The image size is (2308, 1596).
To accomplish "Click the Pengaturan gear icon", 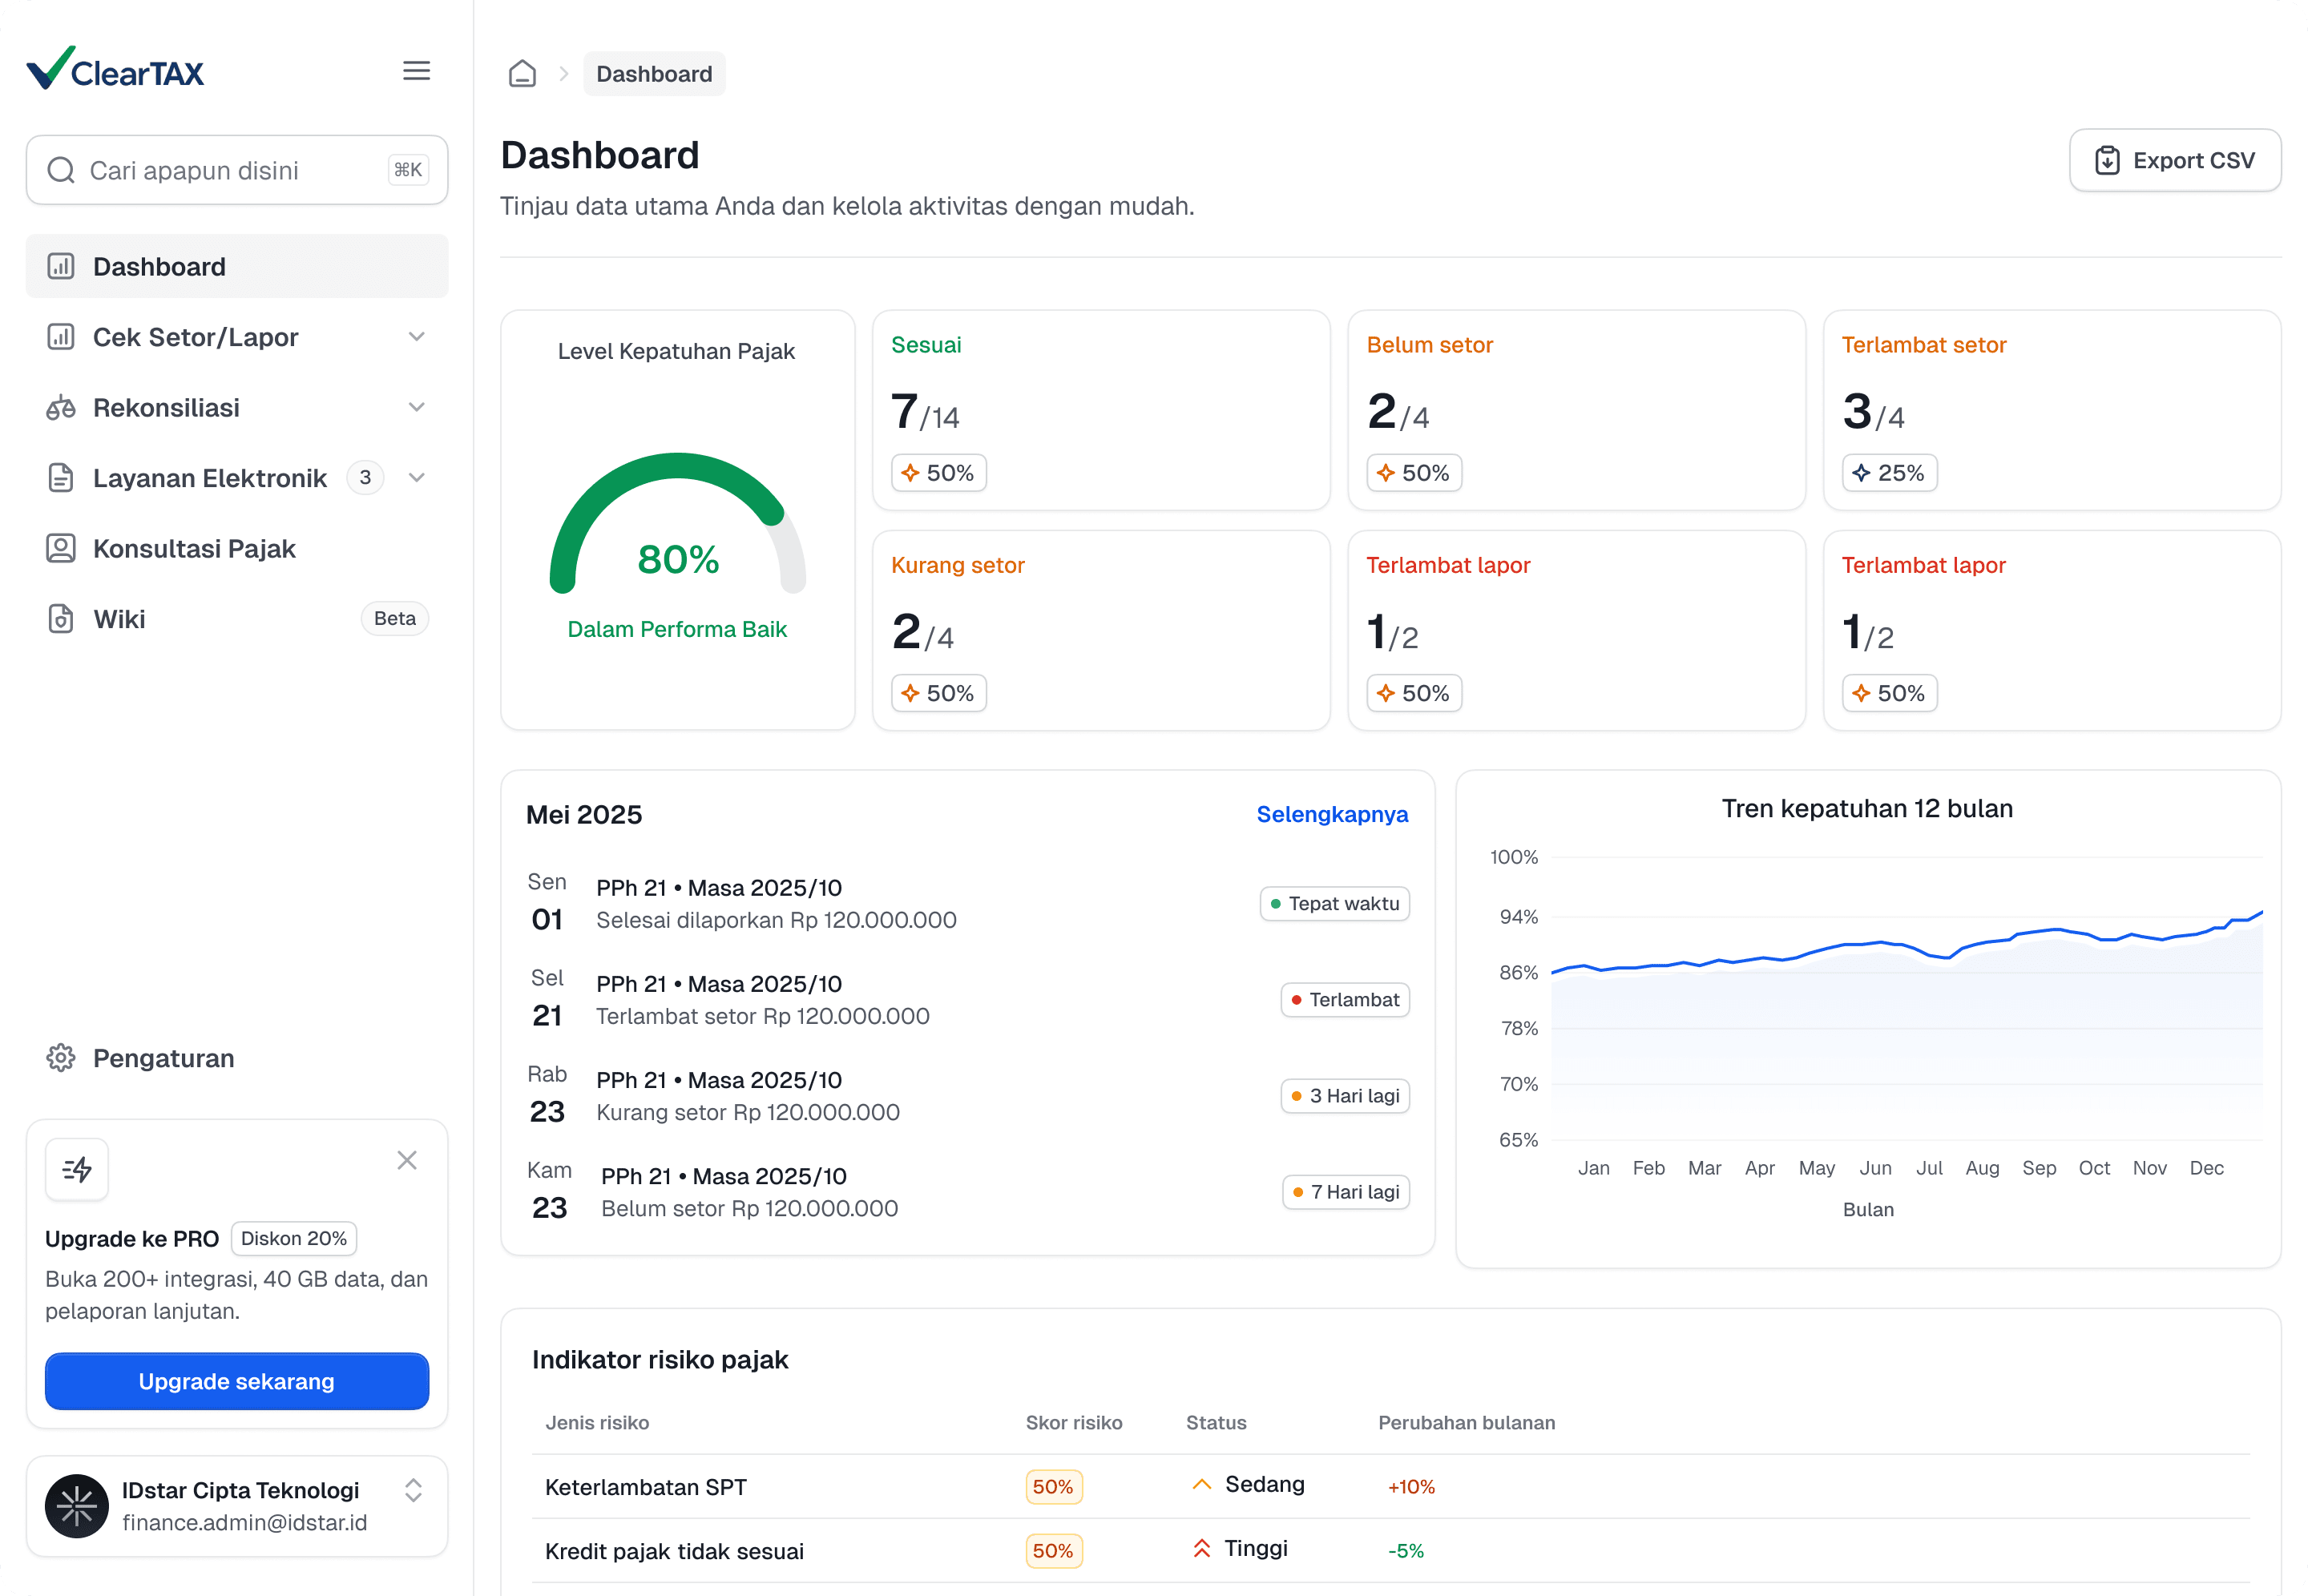I will pyautogui.click(x=61, y=1058).
